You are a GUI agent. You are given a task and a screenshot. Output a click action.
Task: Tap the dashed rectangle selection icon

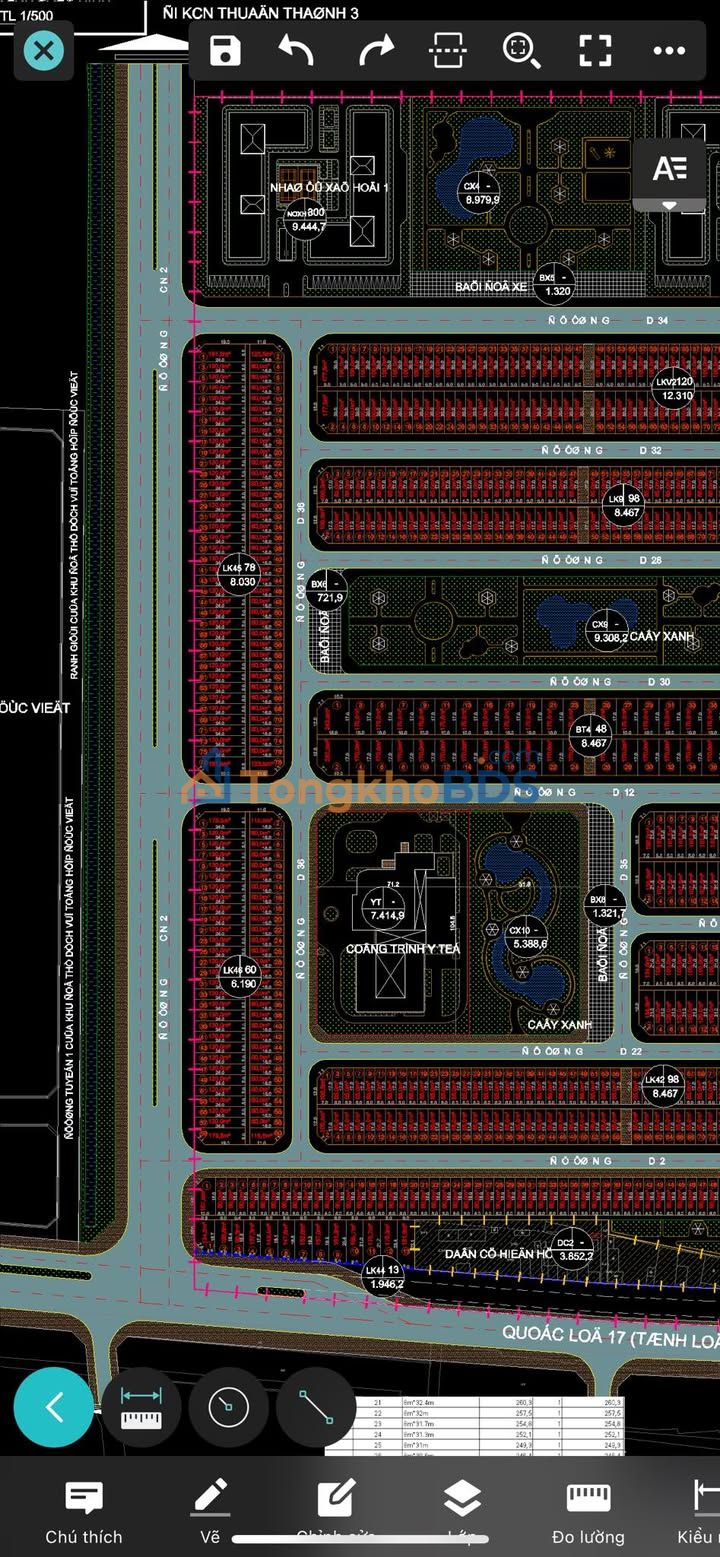point(448,51)
